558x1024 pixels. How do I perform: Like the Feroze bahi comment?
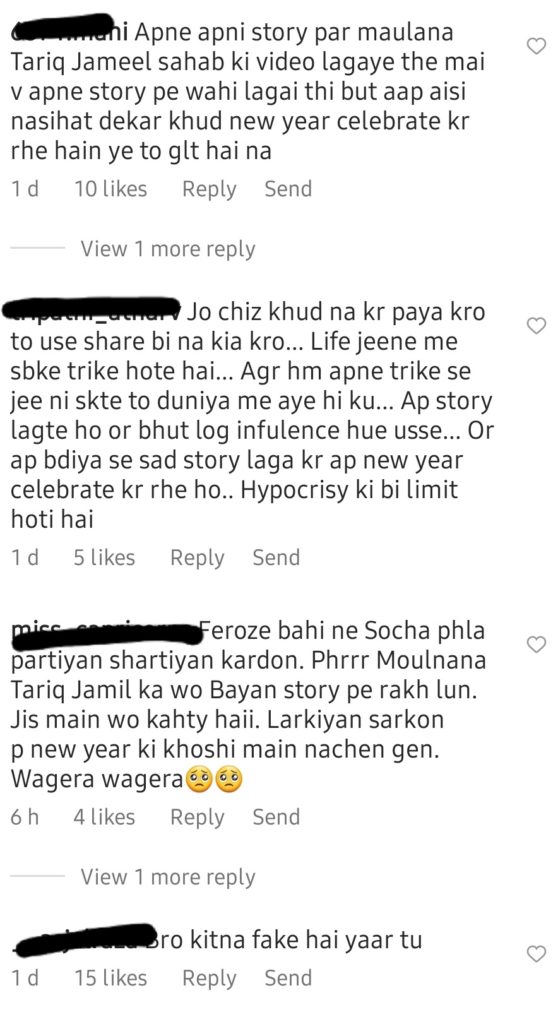pos(536,645)
